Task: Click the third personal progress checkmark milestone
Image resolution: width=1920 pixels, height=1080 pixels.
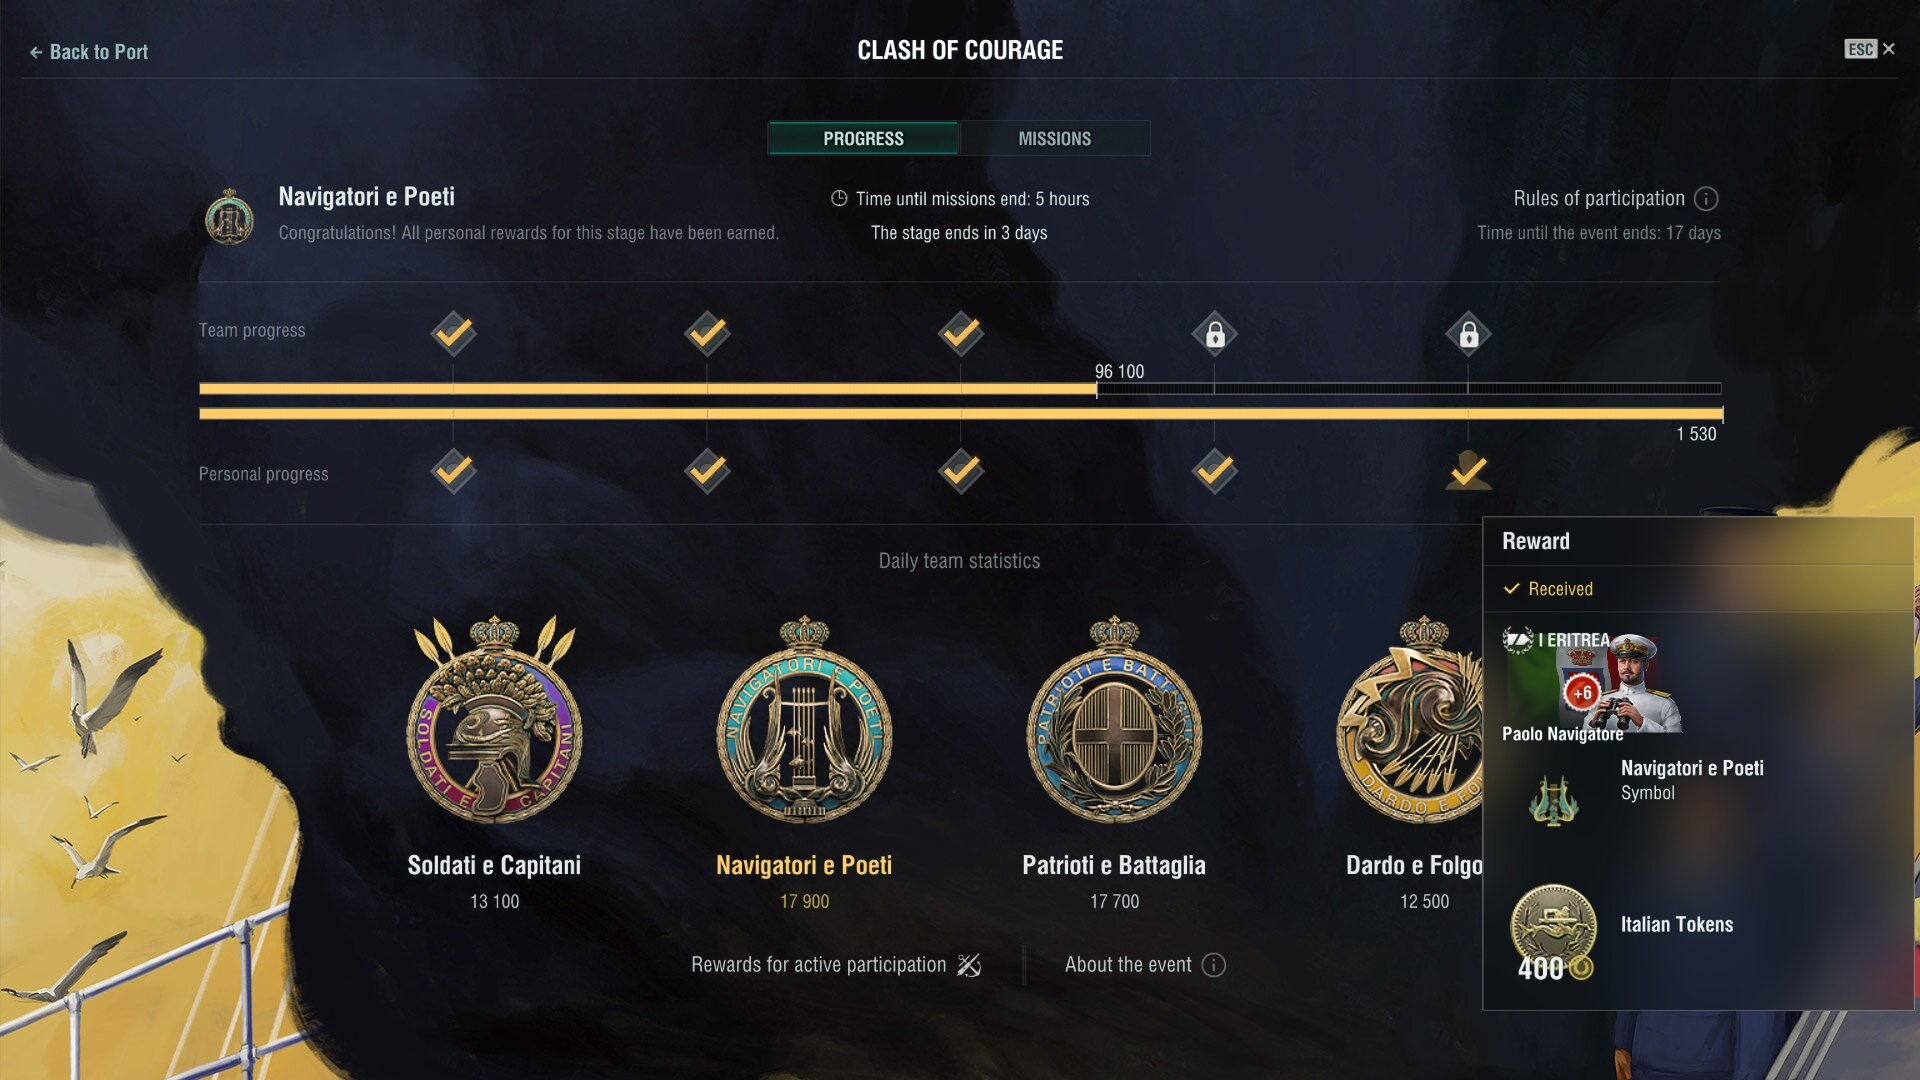Action: (961, 471)
